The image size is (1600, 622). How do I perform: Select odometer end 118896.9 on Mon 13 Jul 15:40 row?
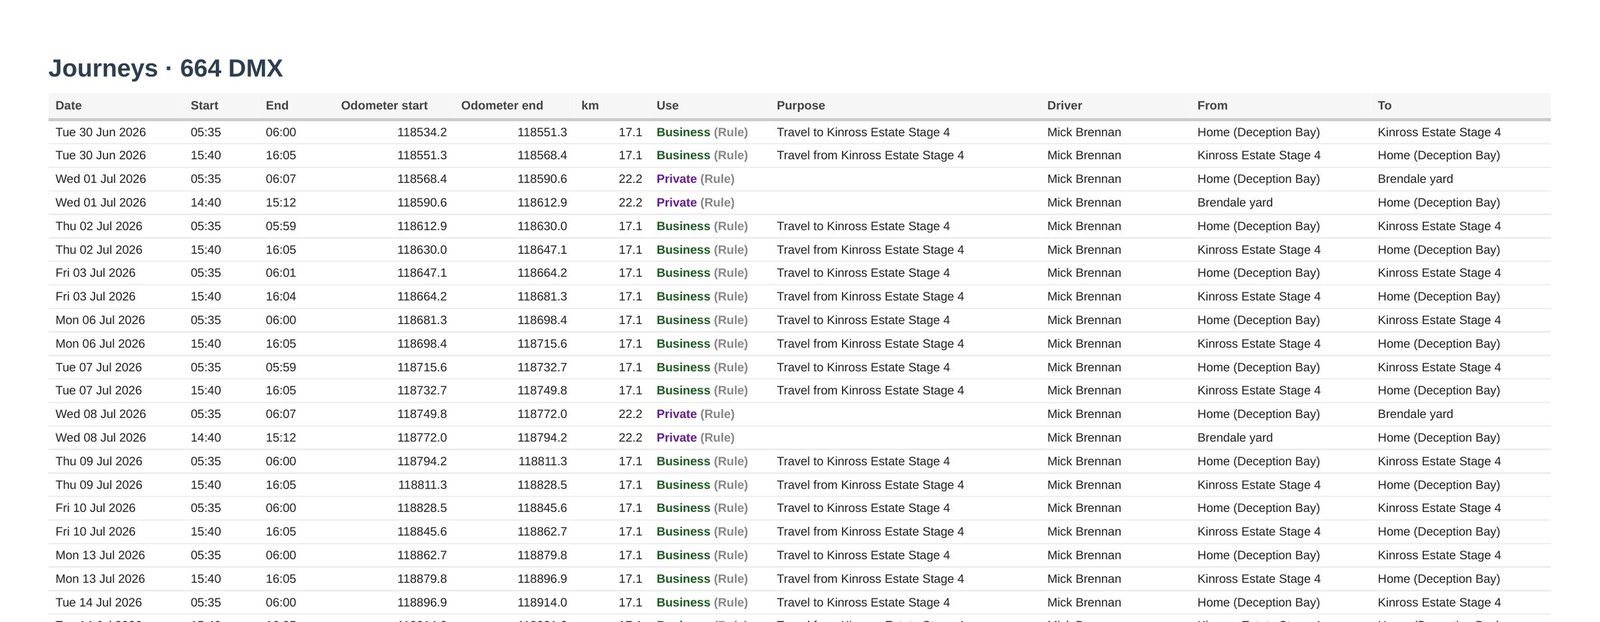point(542,579)
